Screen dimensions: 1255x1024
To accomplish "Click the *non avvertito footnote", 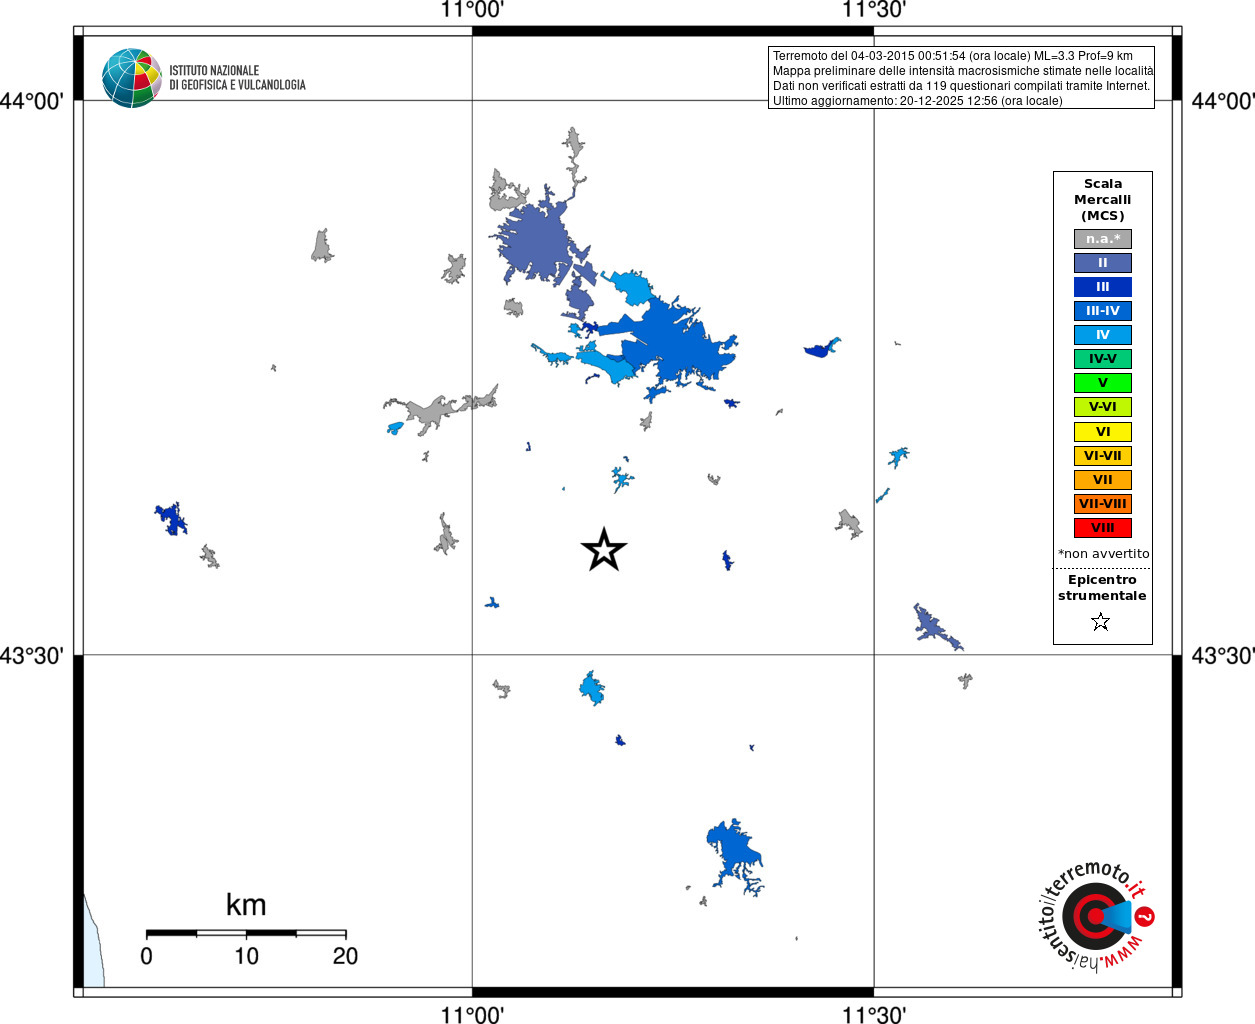I will coord(1103,554).
